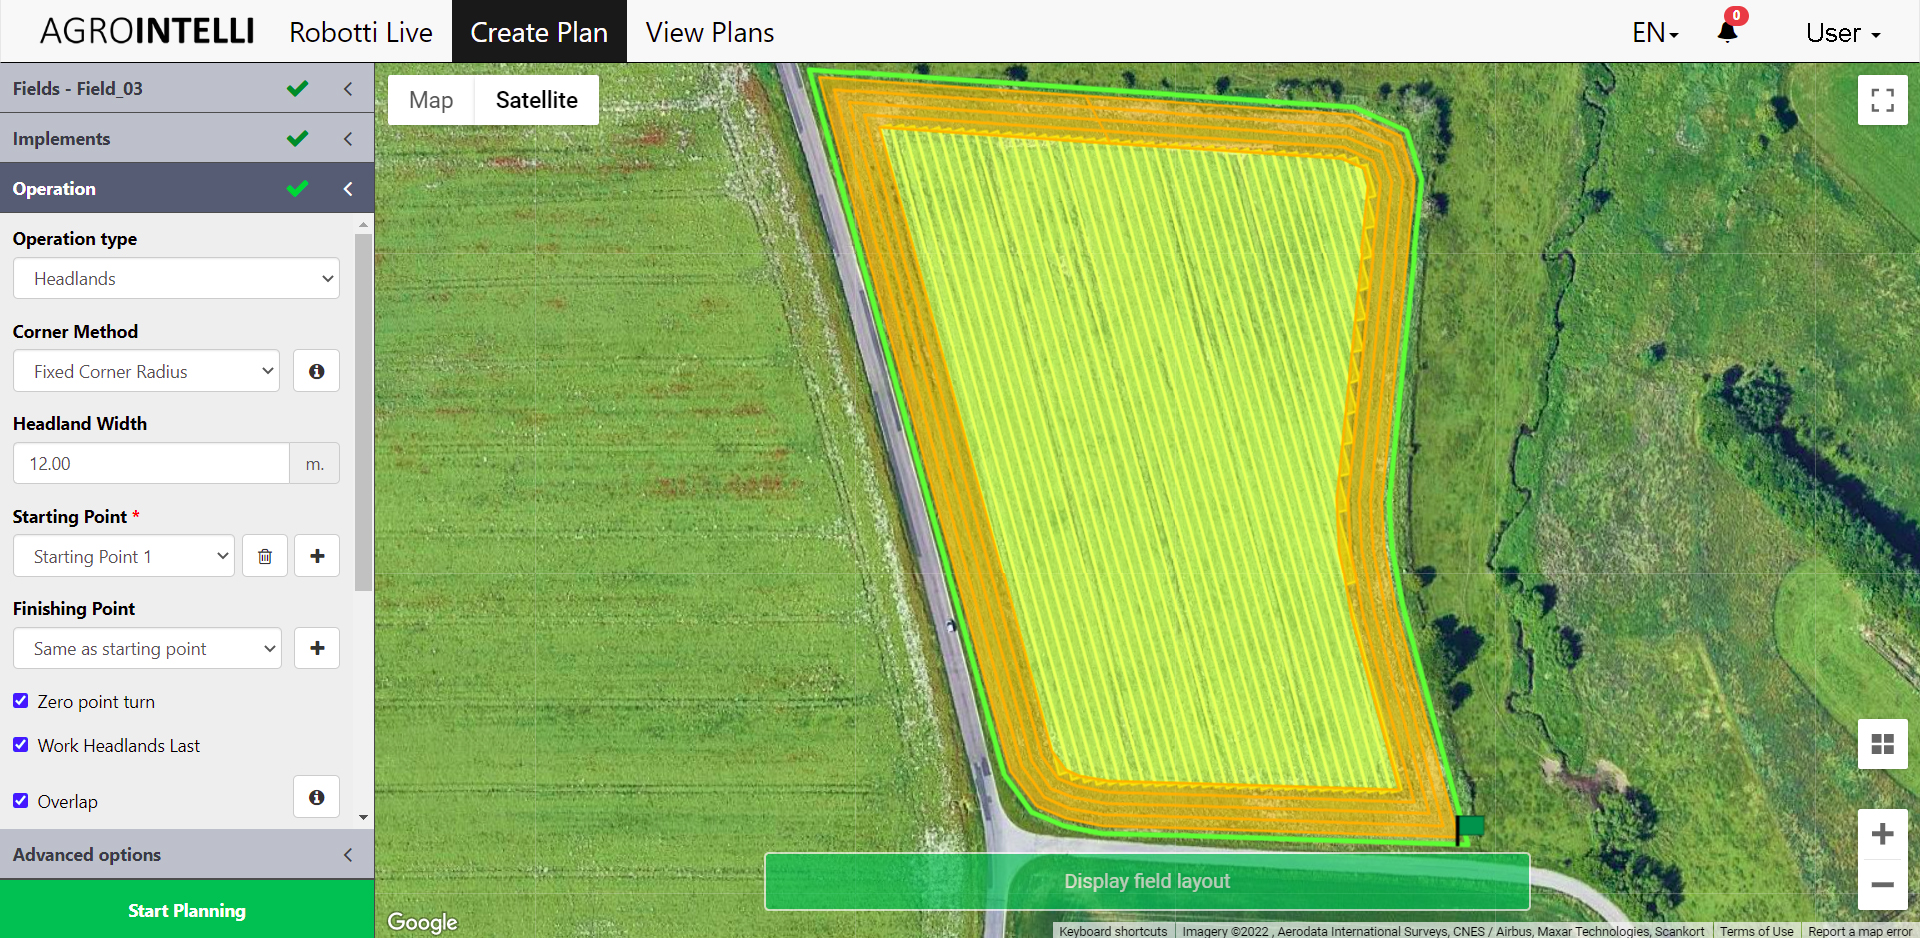The width and height of the screenshot is (1920, 938).
Task: Click Start Planning button
Action: 187,910
